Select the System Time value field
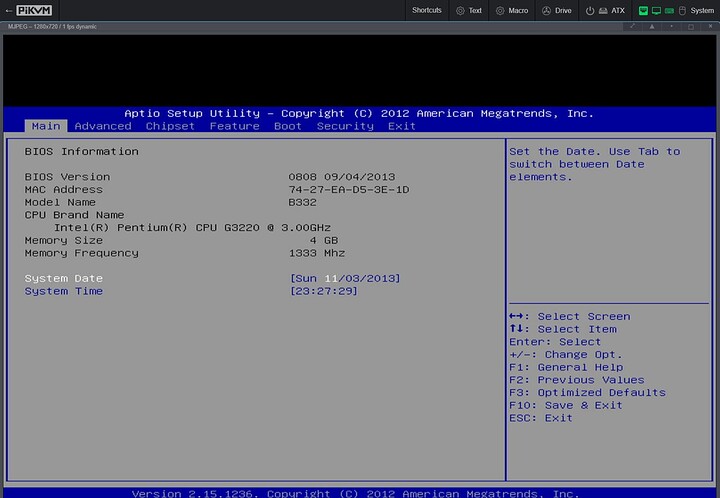720x498 pixels. (324, 291)
